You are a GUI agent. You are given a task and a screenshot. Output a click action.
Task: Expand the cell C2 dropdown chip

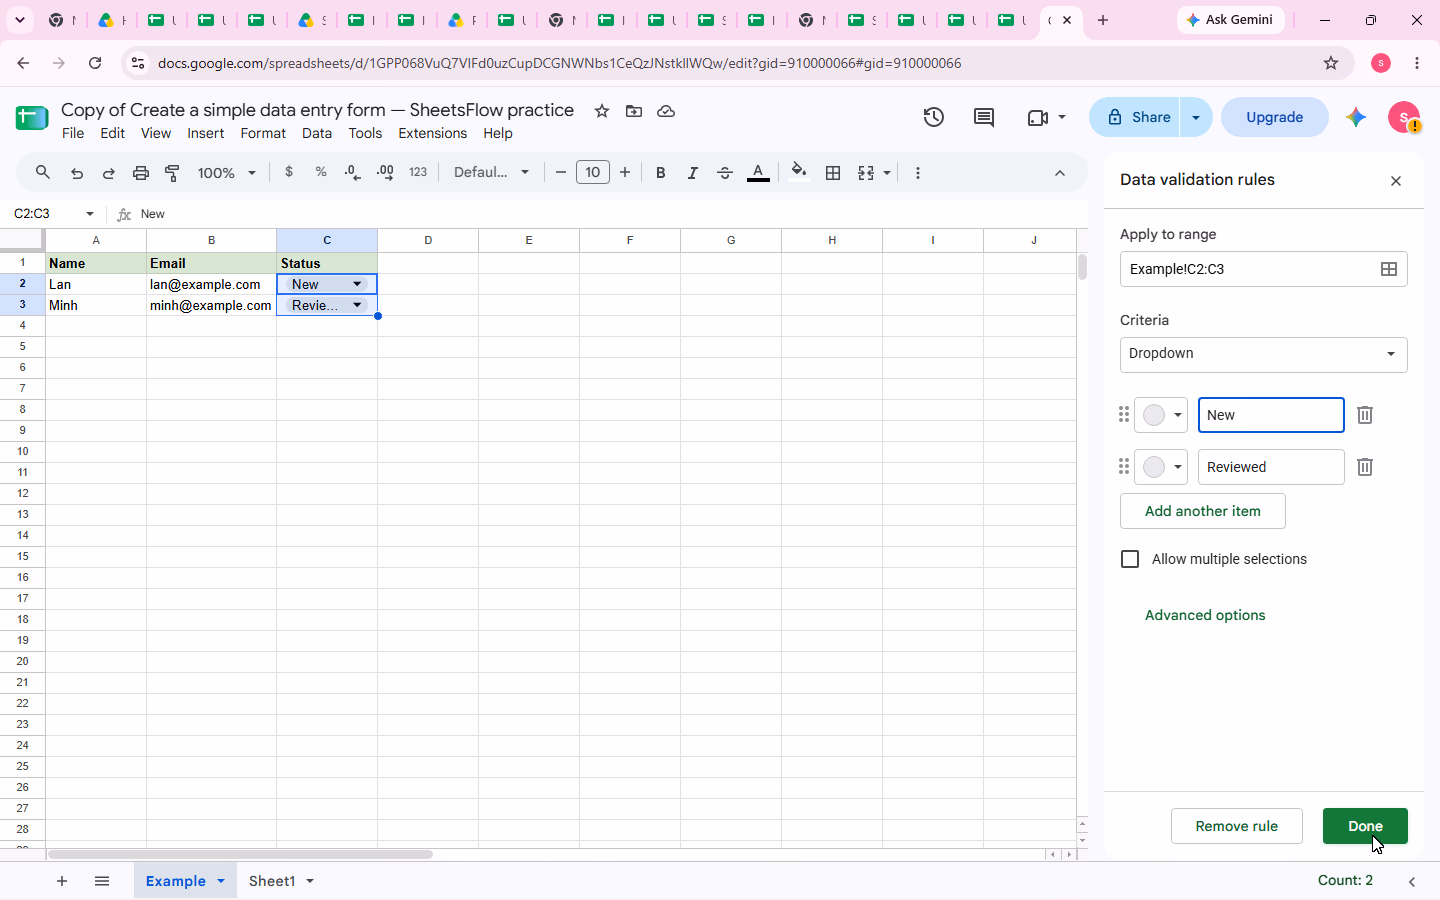(x=357, y=284)
